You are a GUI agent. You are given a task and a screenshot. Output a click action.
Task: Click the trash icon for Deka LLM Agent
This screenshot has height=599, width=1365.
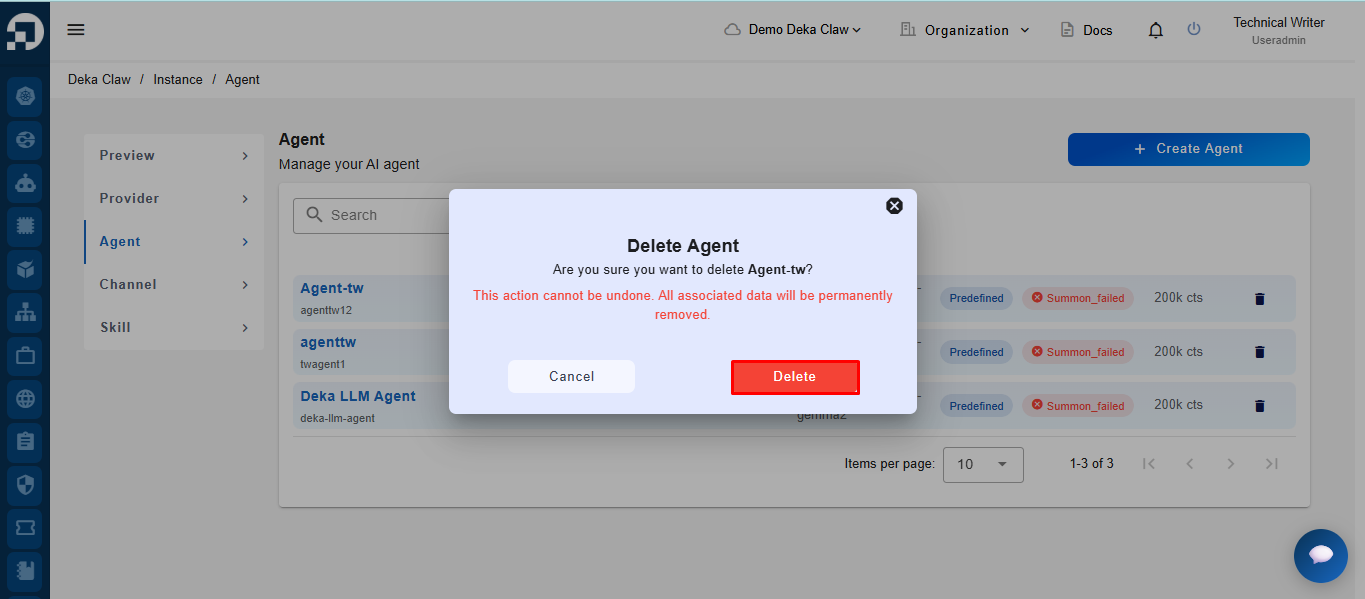[x=1259, y=405]
